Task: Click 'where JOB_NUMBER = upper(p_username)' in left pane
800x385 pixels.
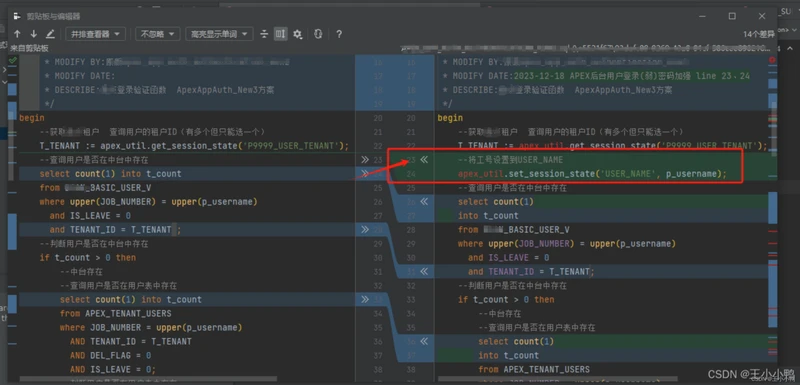Action: coord(151,327)
